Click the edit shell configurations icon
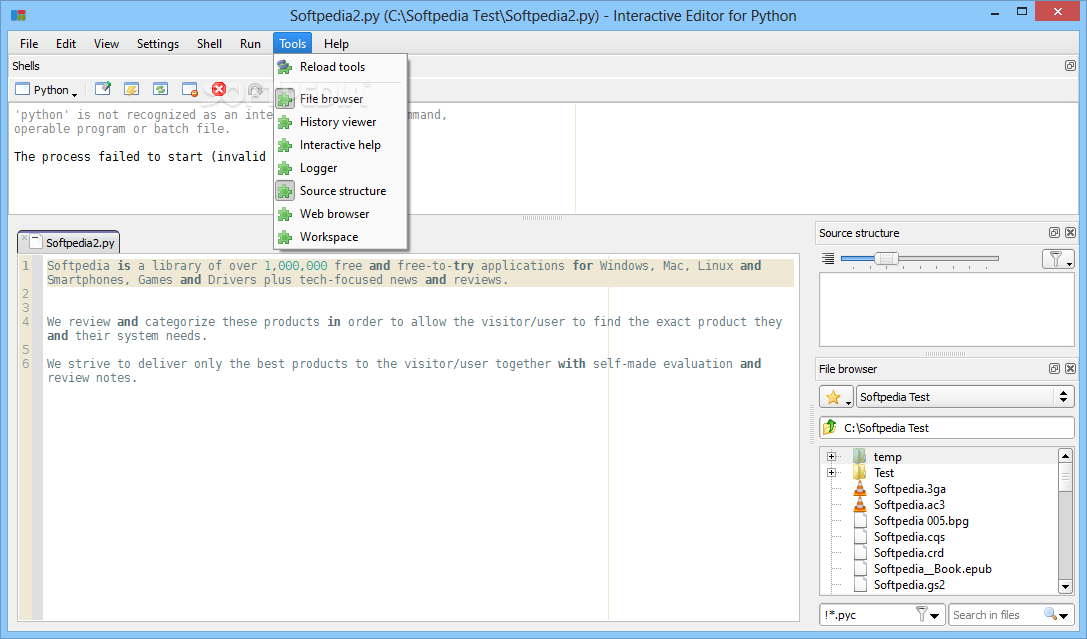Viewport: 1087px width, 639px height. click(x=103, y=89)
